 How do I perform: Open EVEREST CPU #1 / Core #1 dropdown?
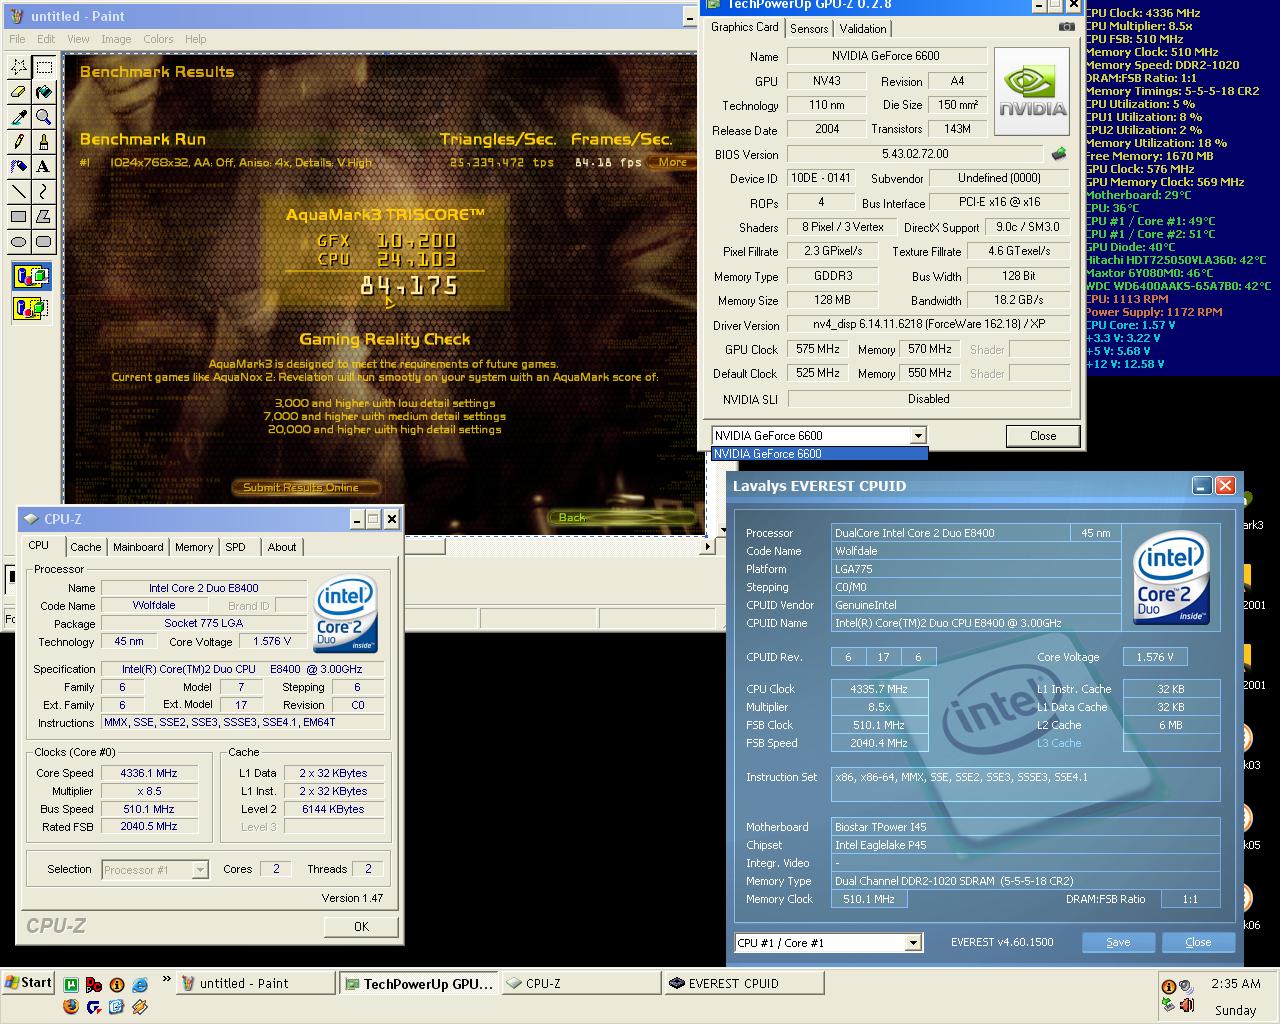(x=913, y=943)
